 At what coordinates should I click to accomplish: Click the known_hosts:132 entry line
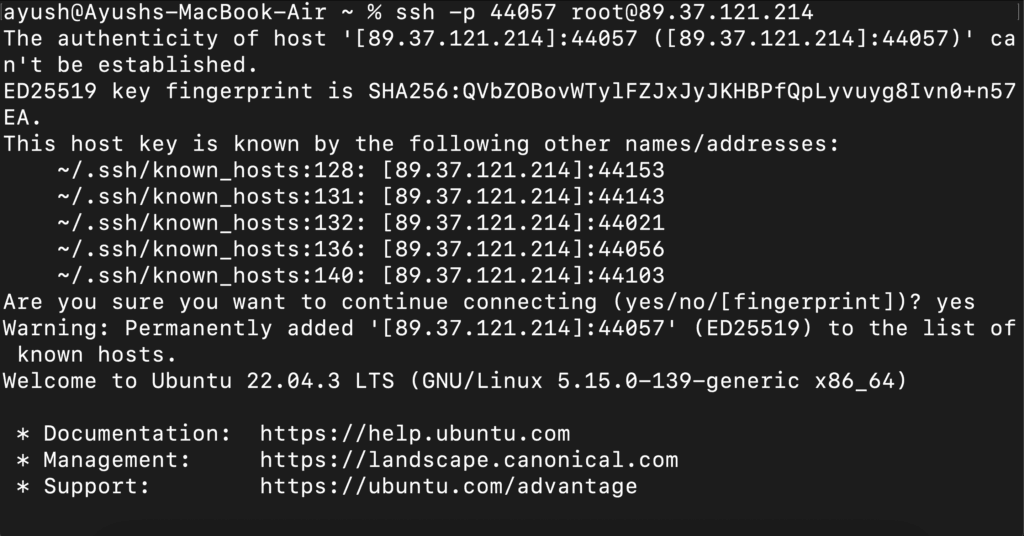point(360,223)
